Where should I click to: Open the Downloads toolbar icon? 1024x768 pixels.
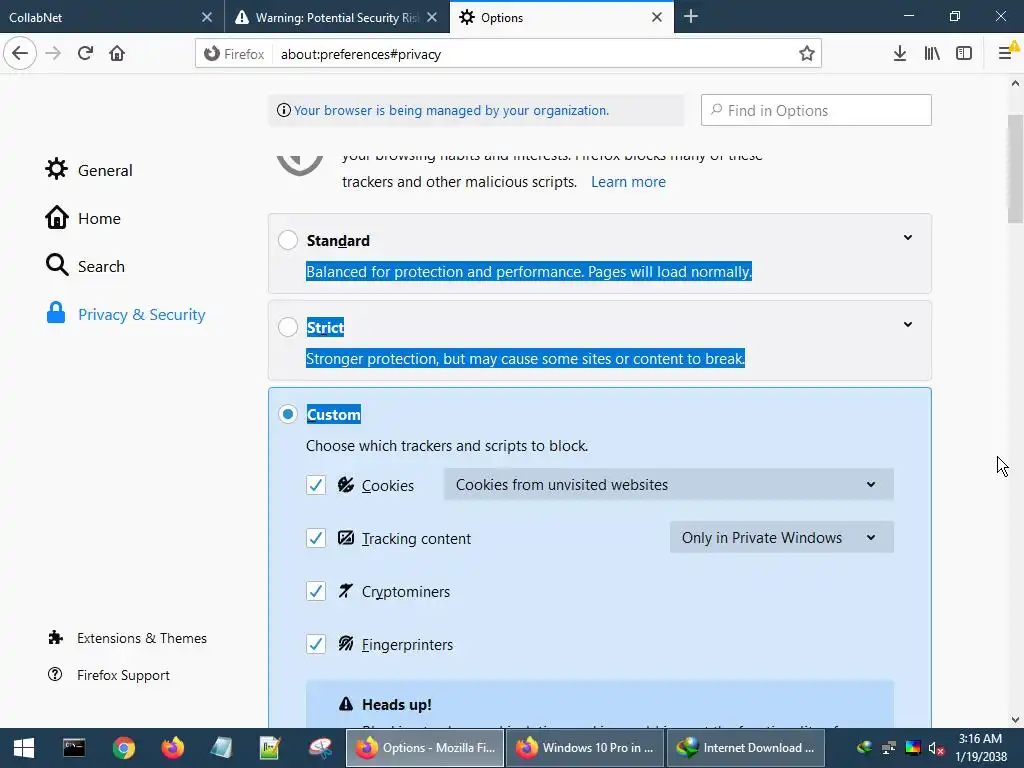click(x=899, y=54)
